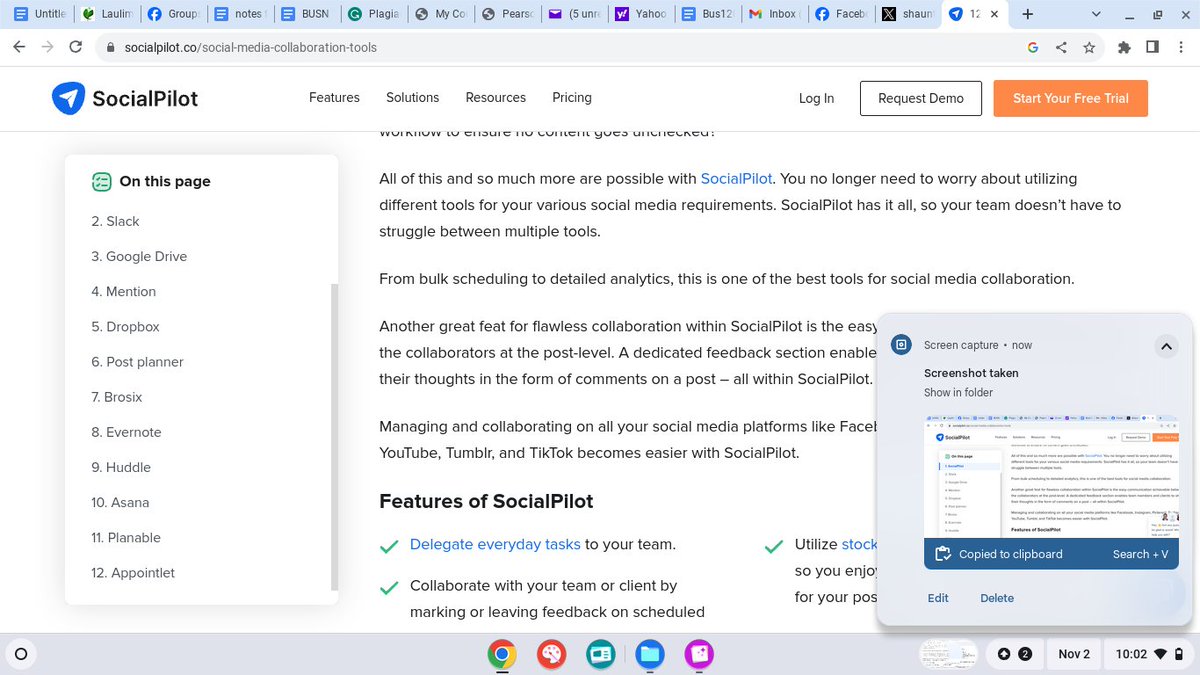Jump to section 7. Brosix
This screenshot has width=1200, height=675.
(x=117, y=397)
